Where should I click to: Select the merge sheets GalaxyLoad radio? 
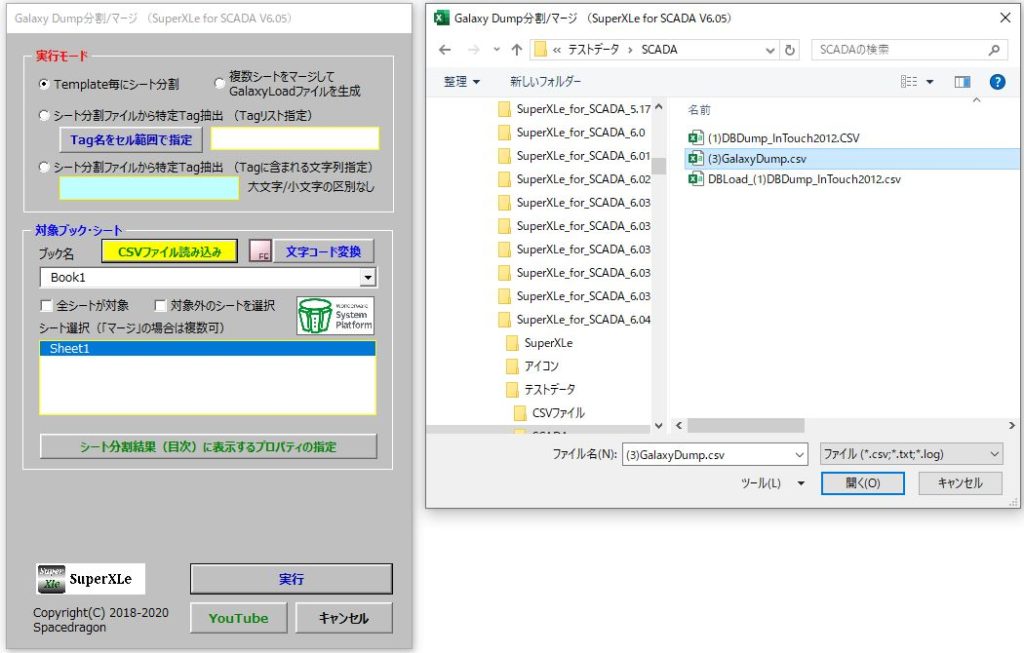coord(219,83)
